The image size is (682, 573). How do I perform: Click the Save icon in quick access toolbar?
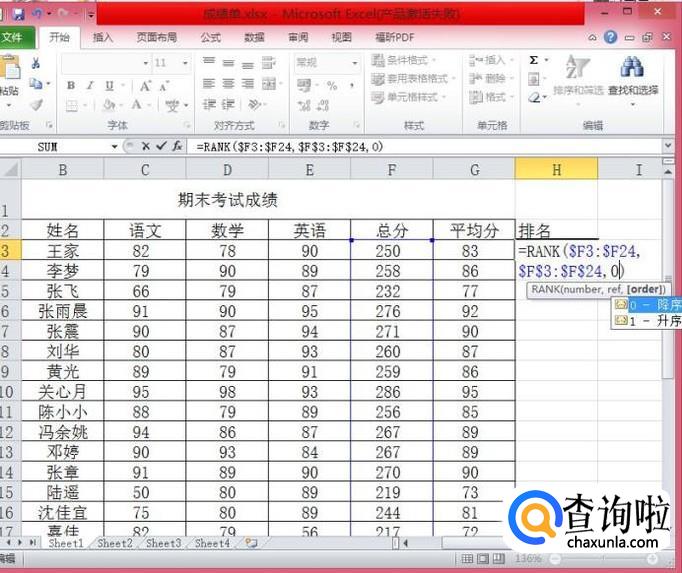[18, 14]
